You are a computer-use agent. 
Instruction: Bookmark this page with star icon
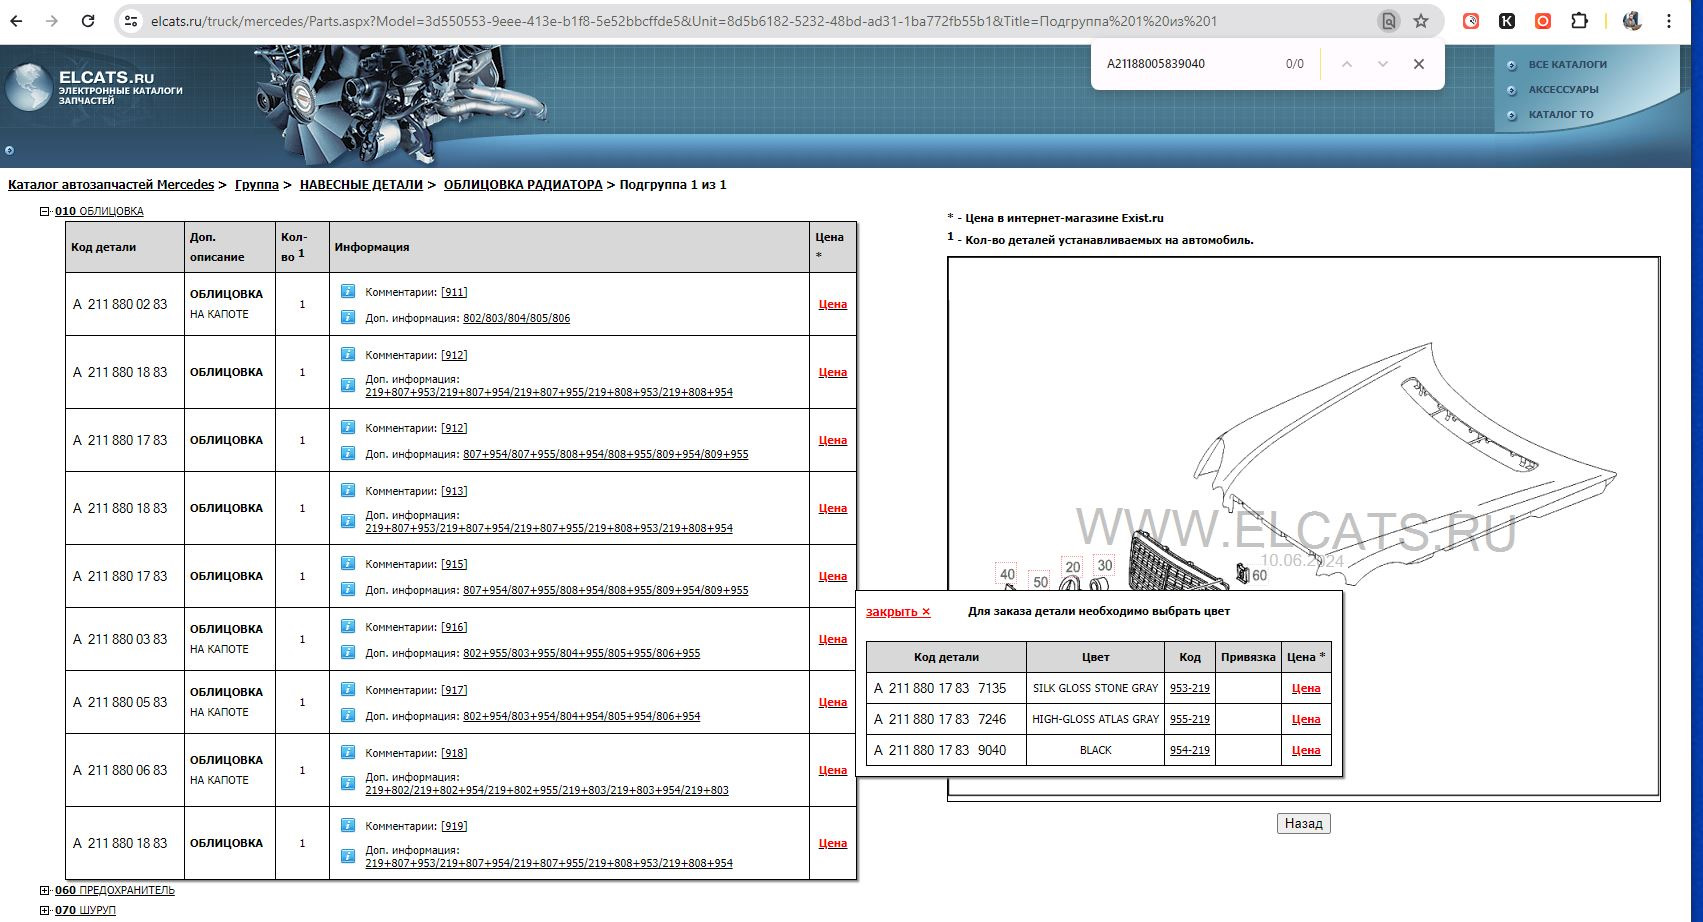click(x=1421, y=21)
